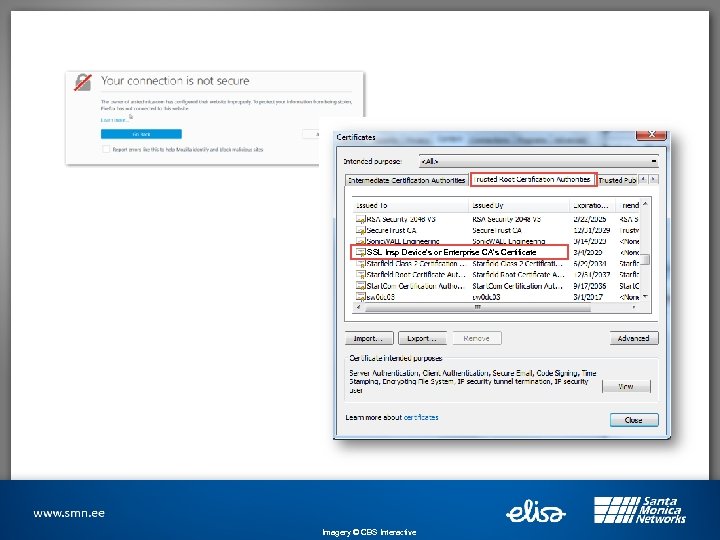The image size is (720, 540).
Task: Sort by the Issued By column header
Action: (519, 205)
